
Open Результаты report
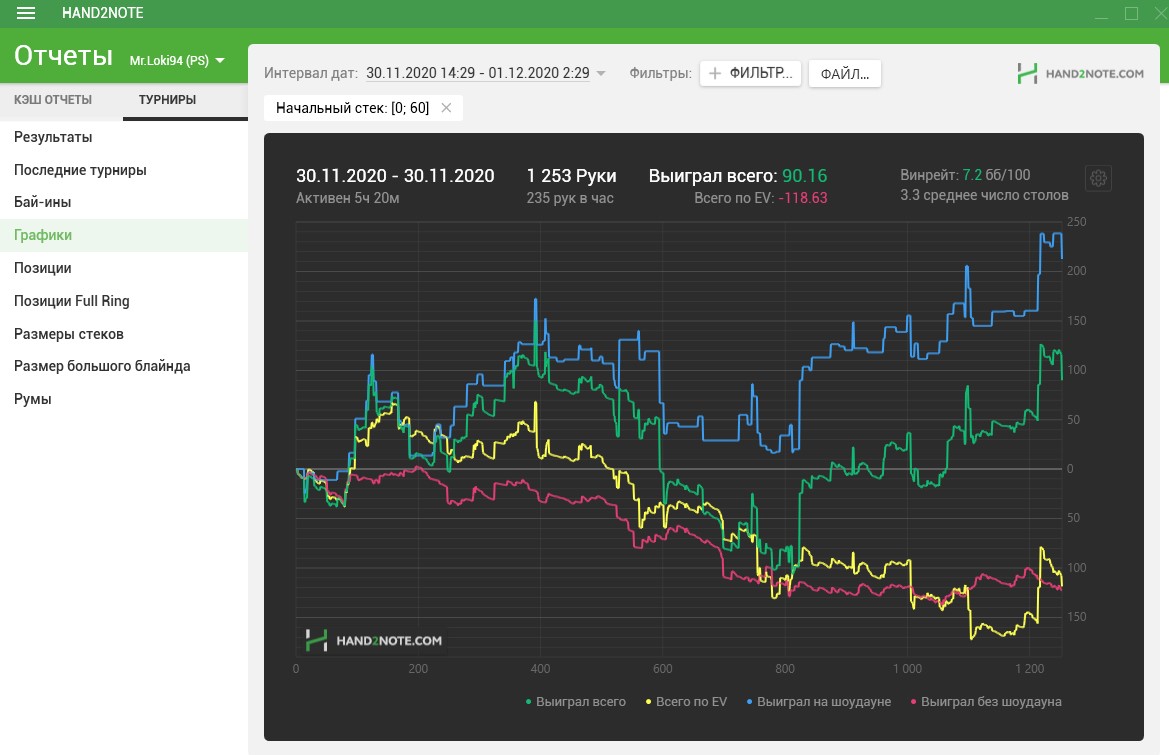pyautogui.click(x=124, y=137)
